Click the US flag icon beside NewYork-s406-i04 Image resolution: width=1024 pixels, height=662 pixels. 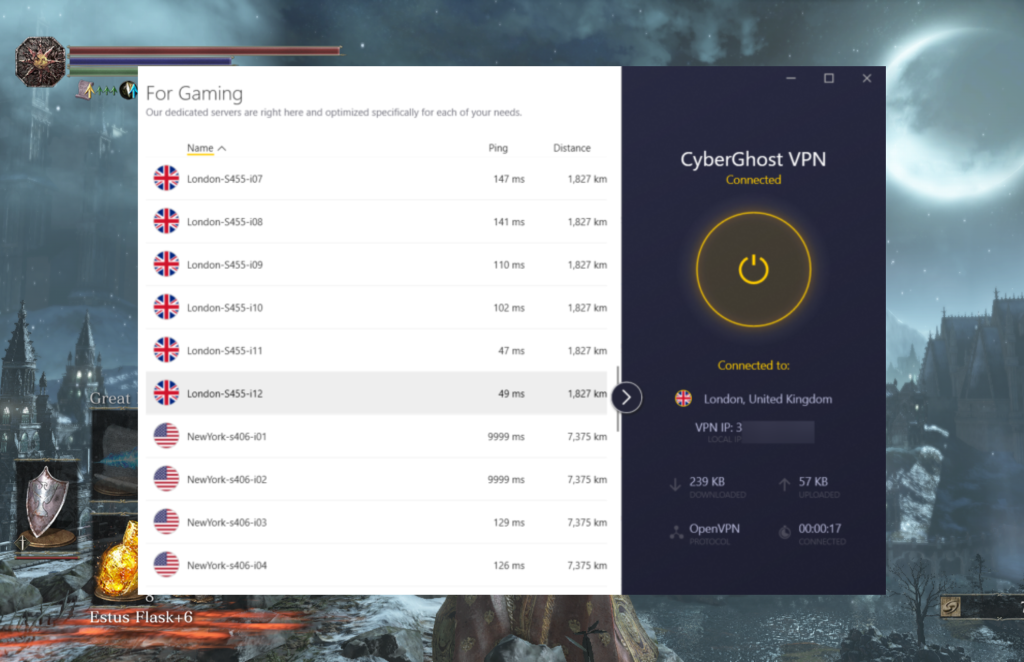[x=166, y=564]
